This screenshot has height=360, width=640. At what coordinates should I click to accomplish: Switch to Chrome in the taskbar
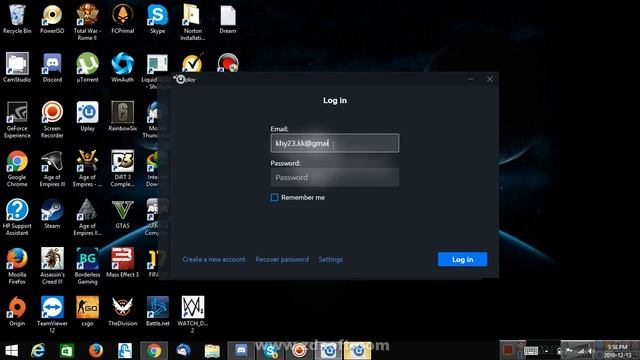tap(154, 351)
